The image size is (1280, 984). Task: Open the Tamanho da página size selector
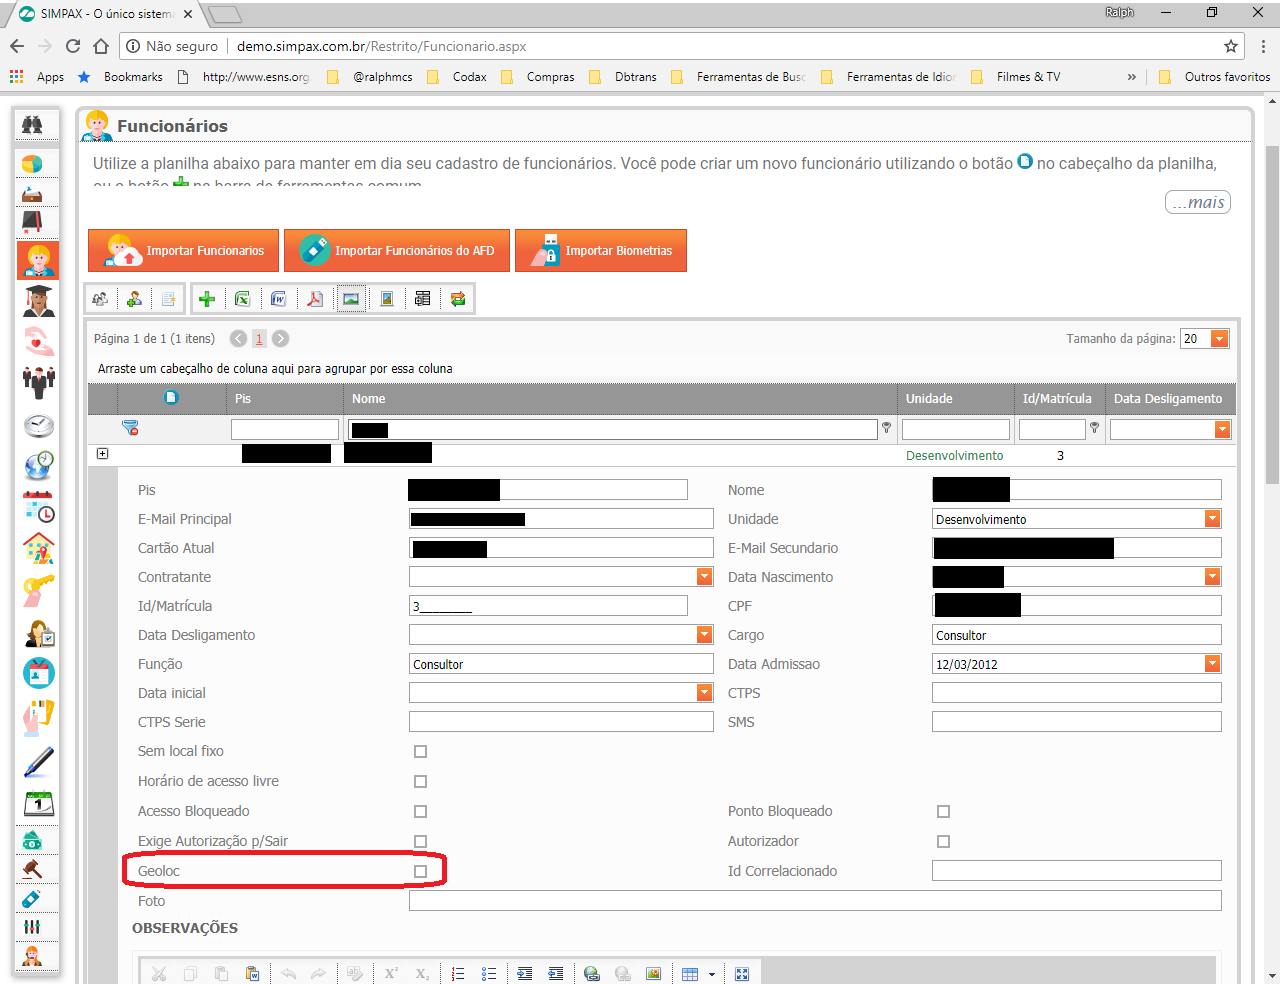pyautogui.click(x=1221, y=338)
